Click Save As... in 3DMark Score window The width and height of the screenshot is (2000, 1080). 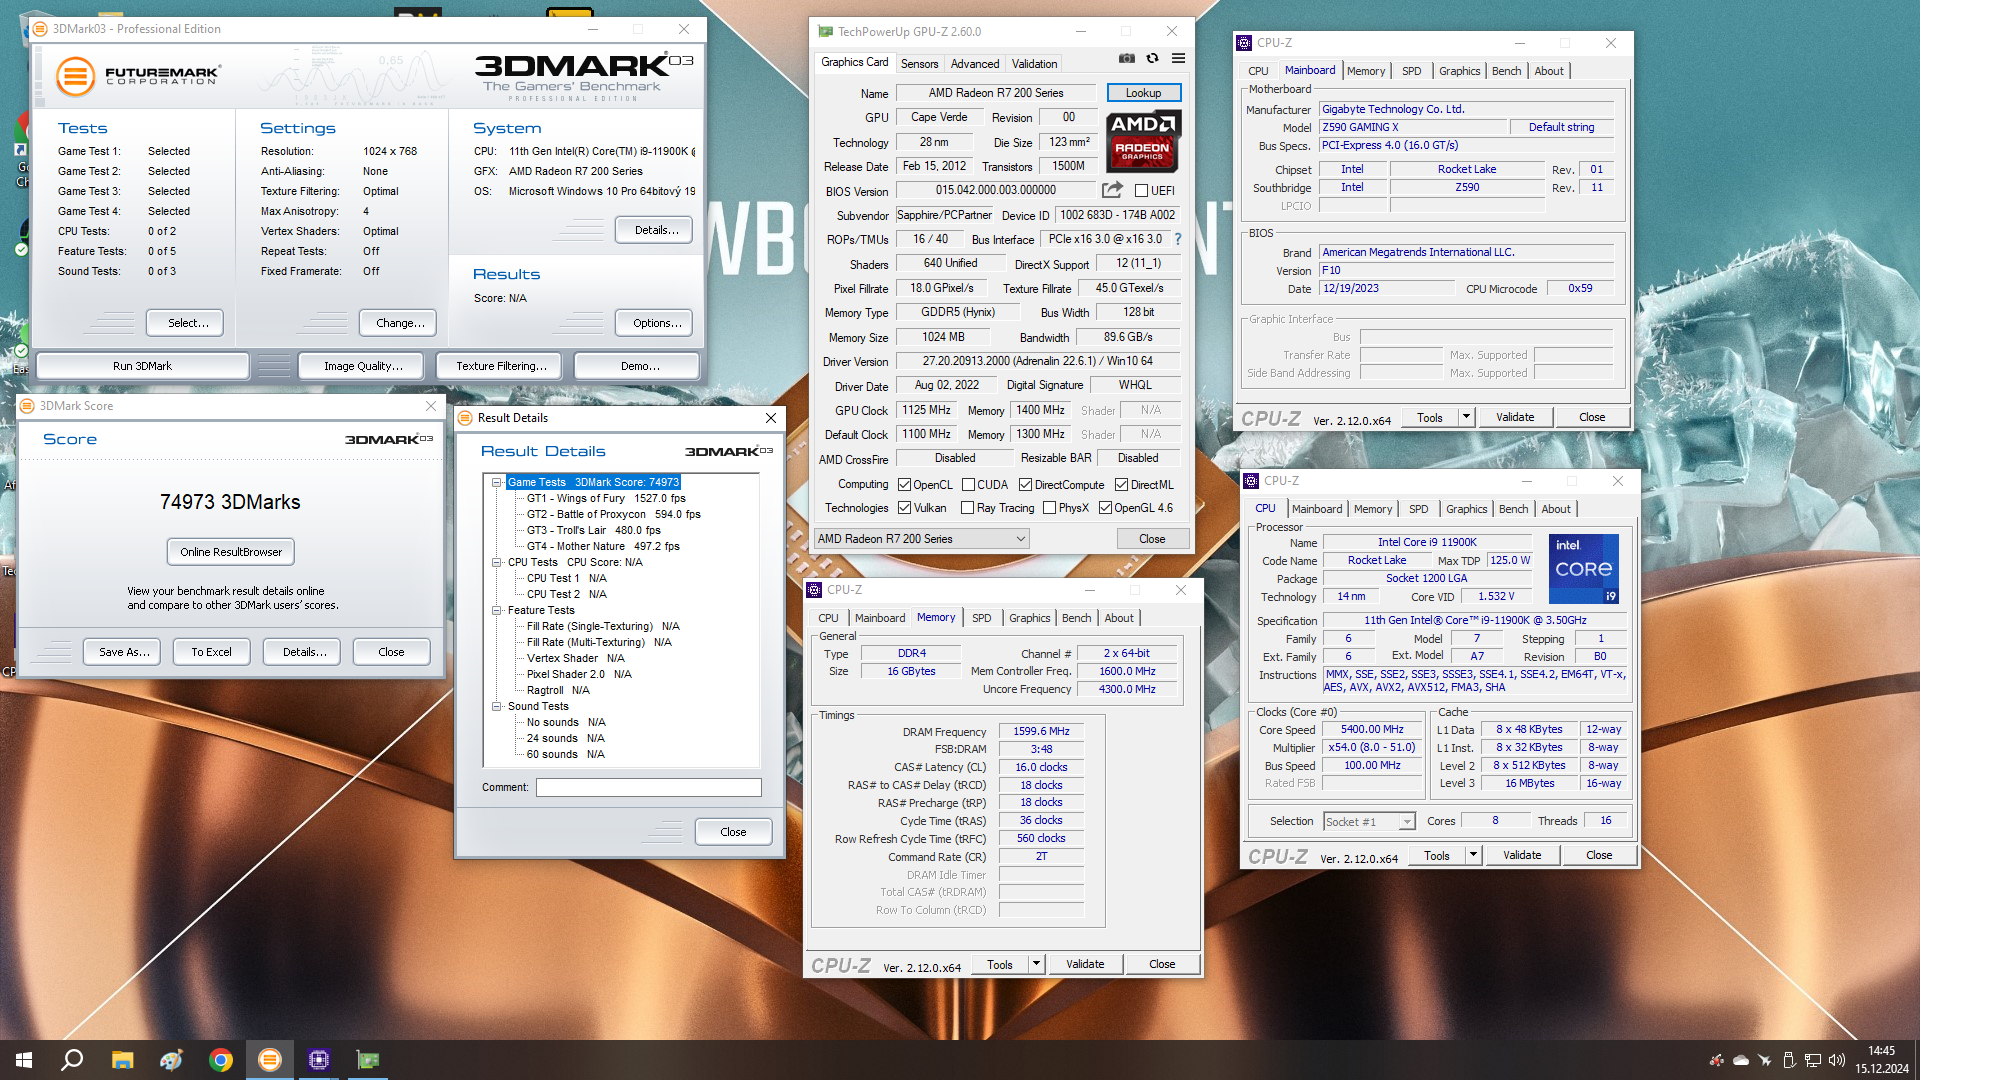(124, 652)
